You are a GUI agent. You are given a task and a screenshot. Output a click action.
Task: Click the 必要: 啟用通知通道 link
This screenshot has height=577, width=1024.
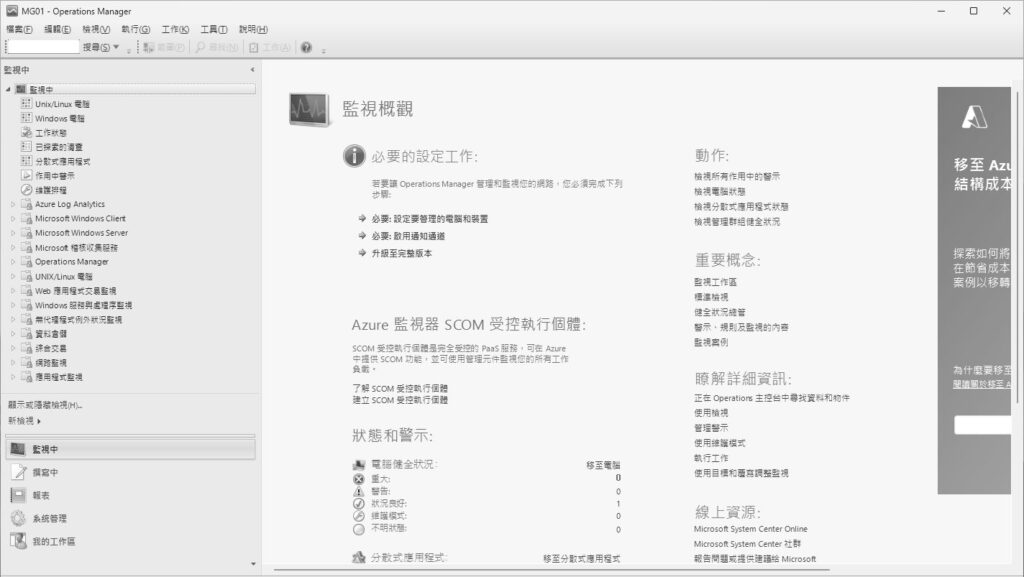click(408, 236)
